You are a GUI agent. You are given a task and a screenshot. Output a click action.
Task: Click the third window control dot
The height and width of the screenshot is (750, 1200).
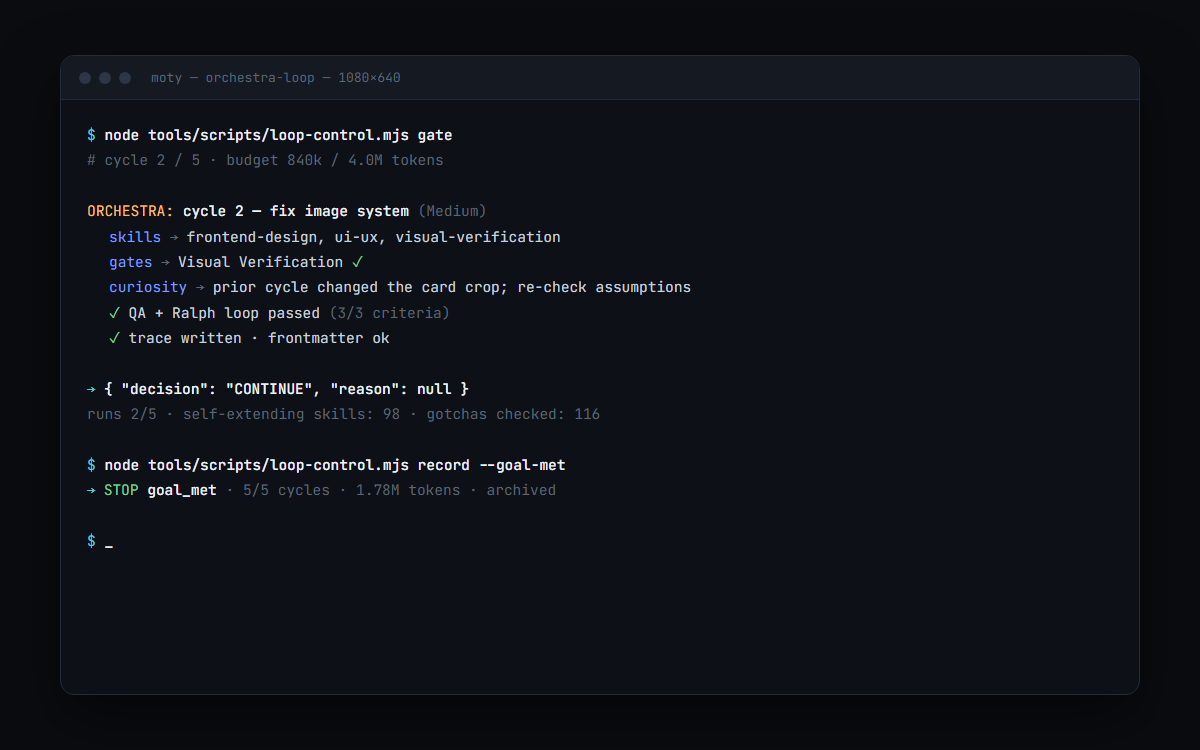tap(125, 78)
